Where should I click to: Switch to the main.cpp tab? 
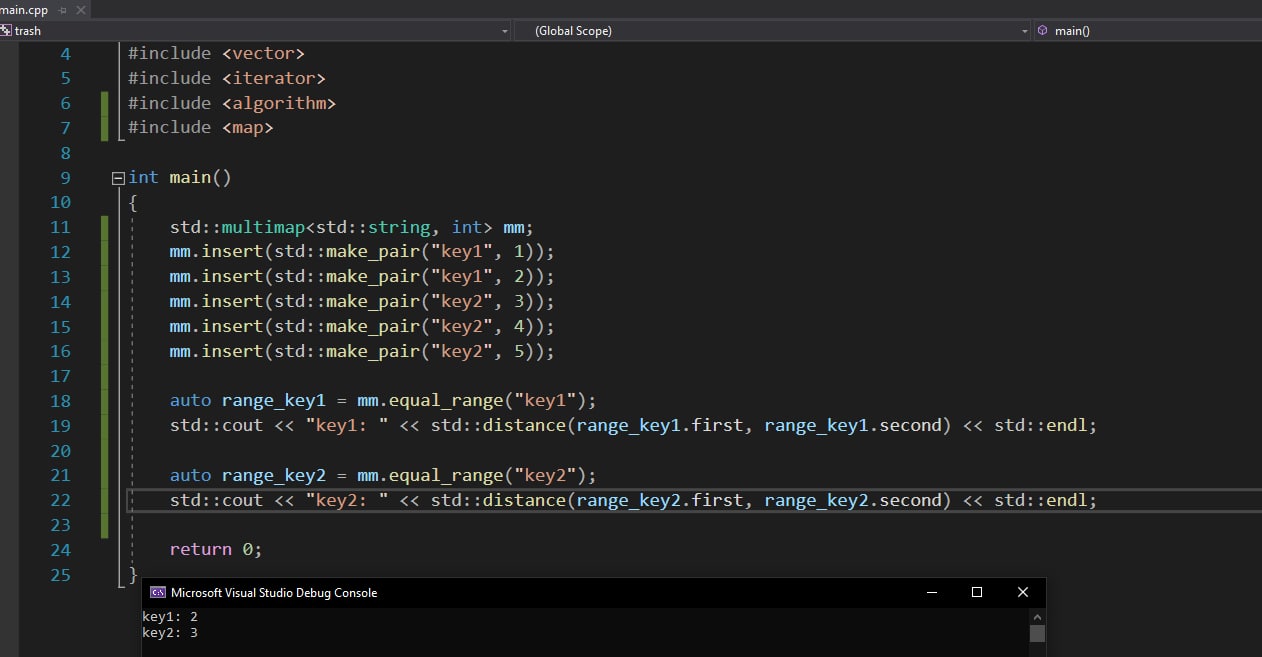click(x=24, y=10)
